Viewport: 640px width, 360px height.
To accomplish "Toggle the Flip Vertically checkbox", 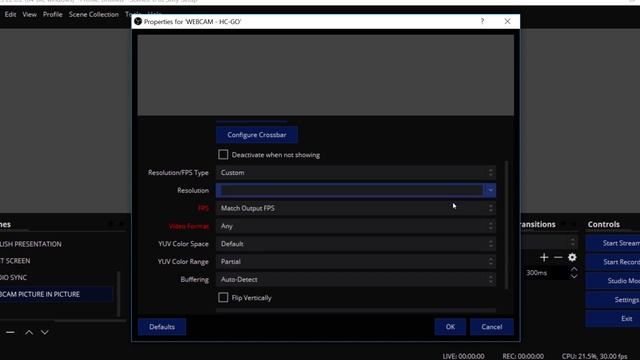I will point(223,298).
